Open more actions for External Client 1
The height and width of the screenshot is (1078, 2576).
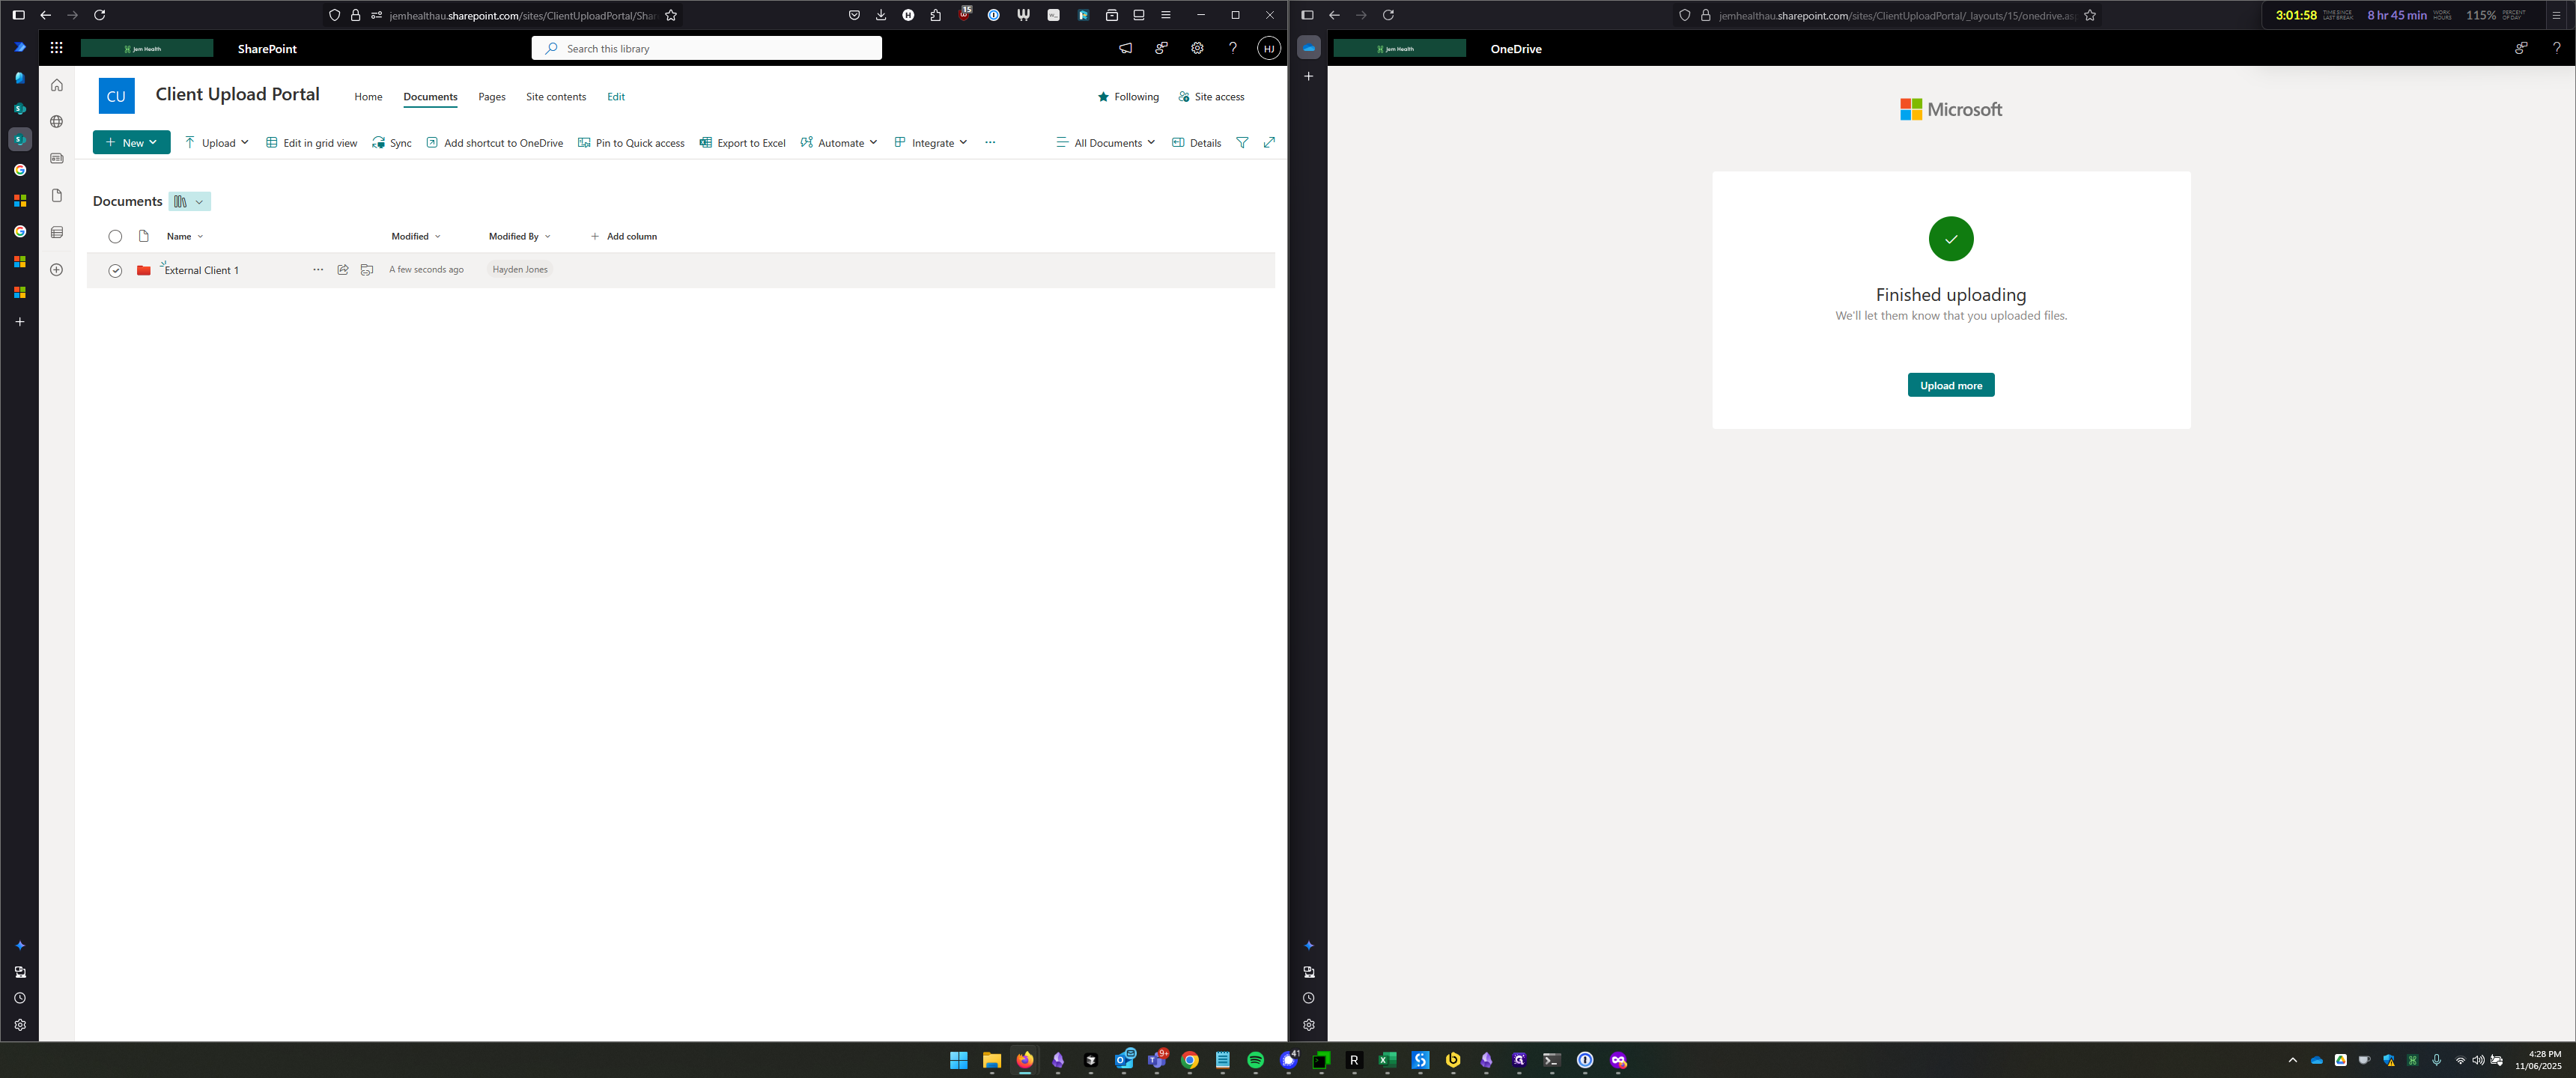[x=318, y=270]
